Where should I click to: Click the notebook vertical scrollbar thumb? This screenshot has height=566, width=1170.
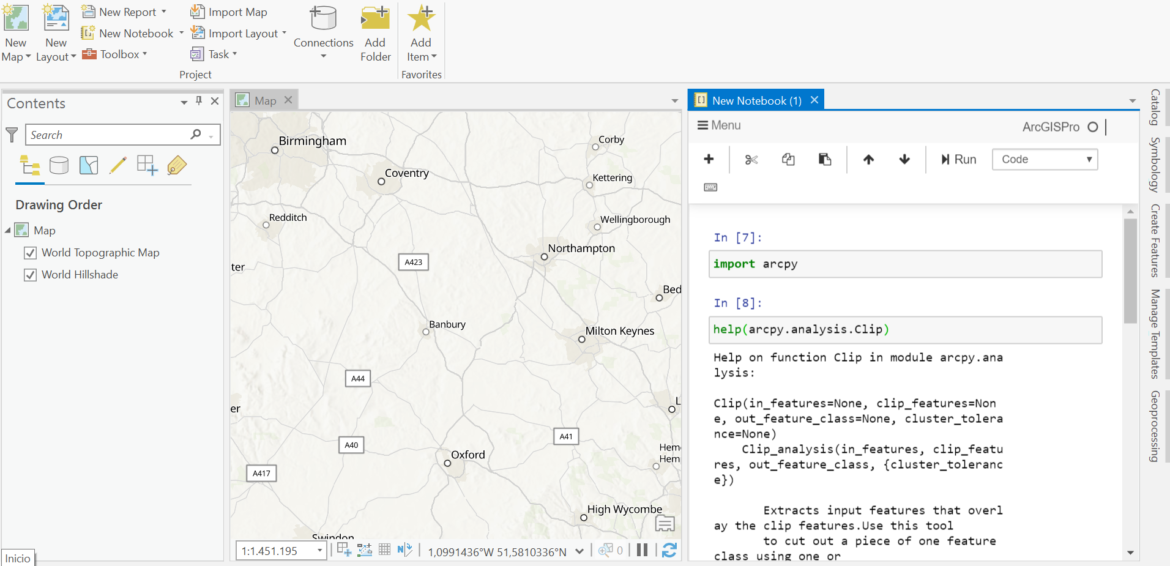click(x=1130, y=270)
